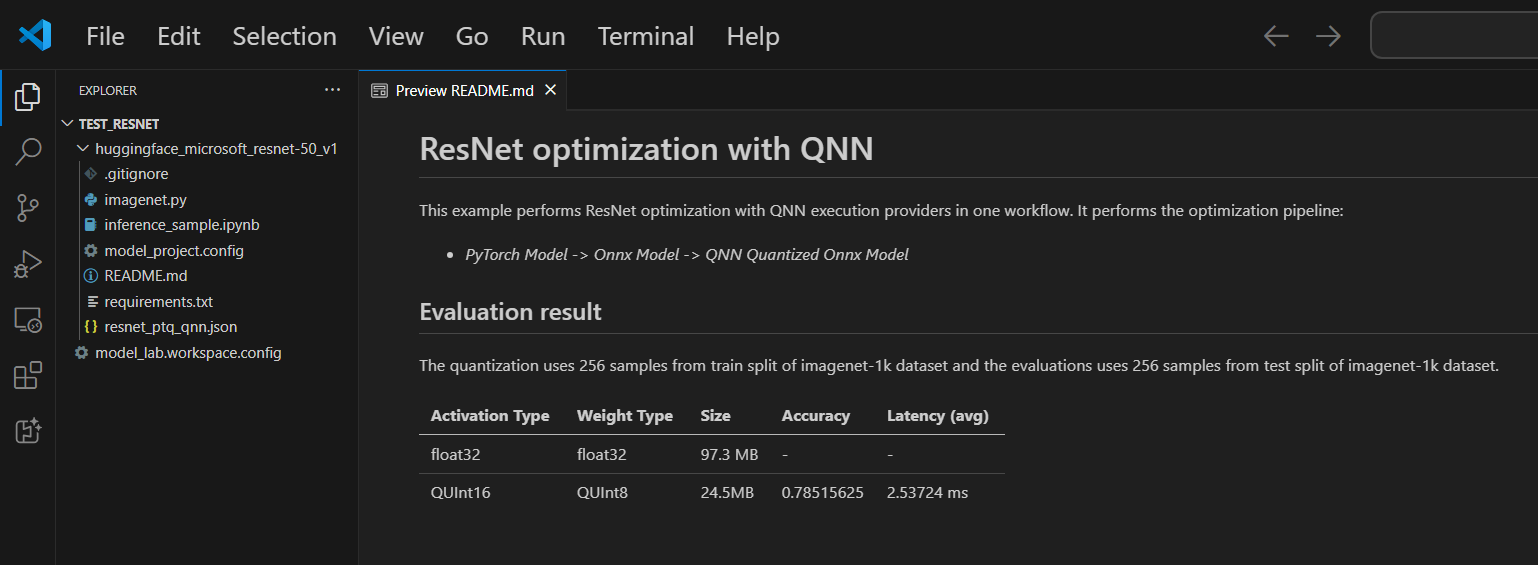
Task: Close the Preview README.md tab
Action: (550, 90)
